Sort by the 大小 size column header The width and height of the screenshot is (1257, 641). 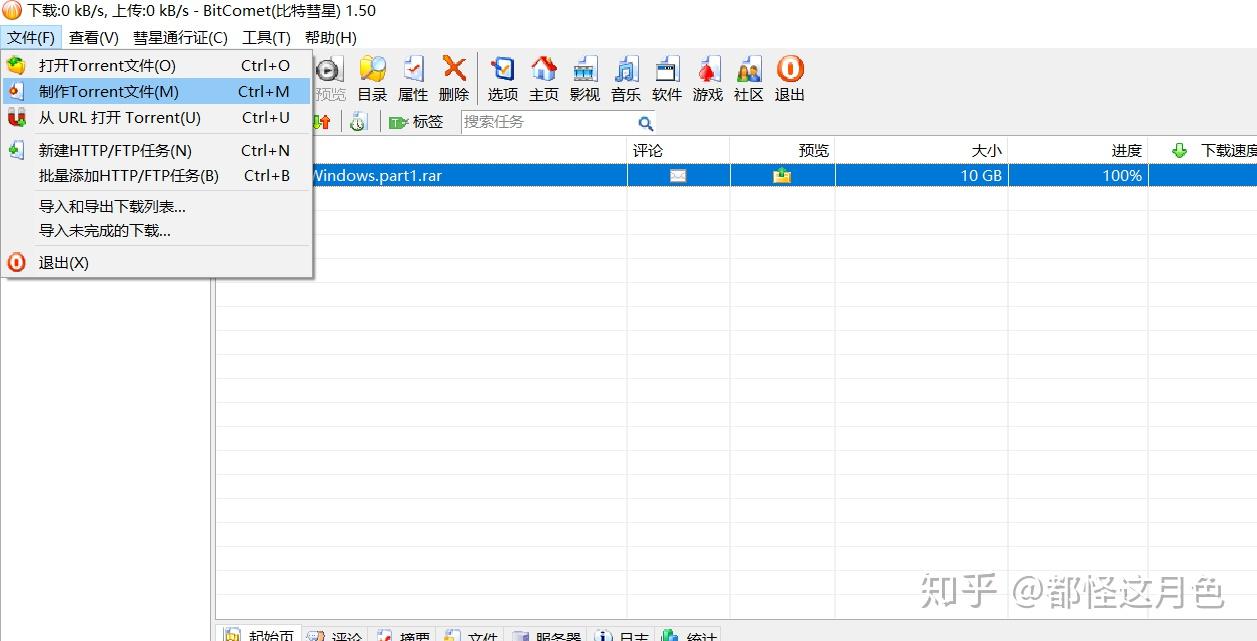[x=921, y=151]
